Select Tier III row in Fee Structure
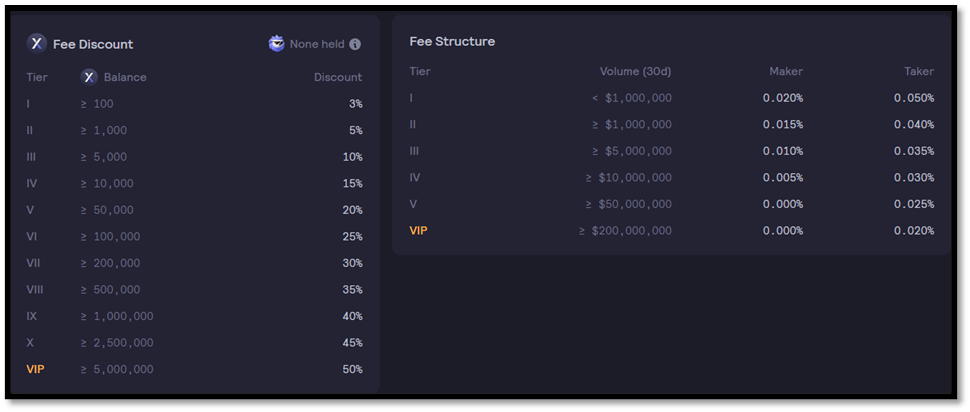 (672, 151)
